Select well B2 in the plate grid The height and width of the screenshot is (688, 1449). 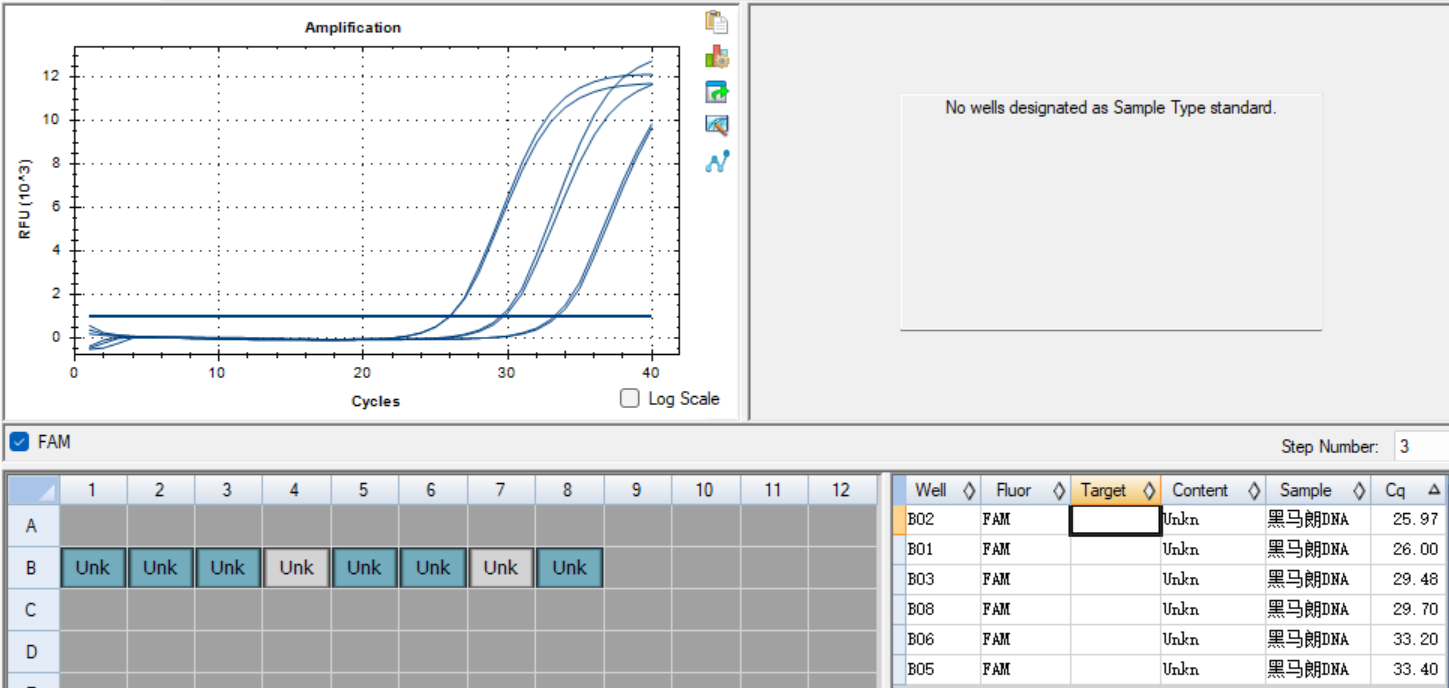coord(160,567)
